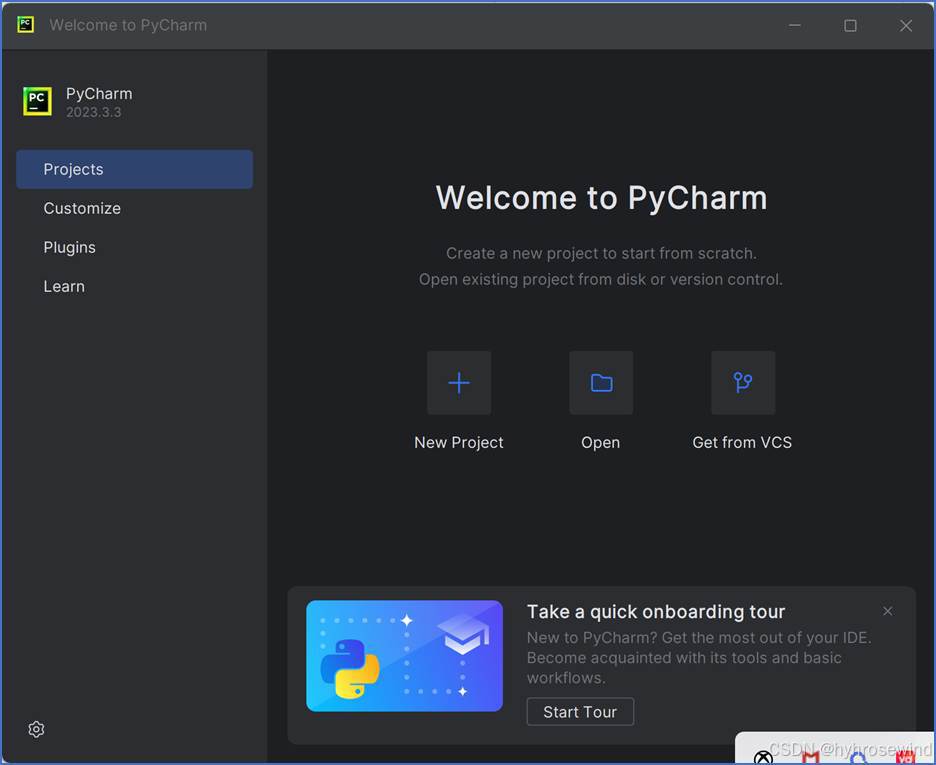Click the onboarding tour Python thumbnail
This screenshot has width=936, height=765.
(x=404, y=656)
